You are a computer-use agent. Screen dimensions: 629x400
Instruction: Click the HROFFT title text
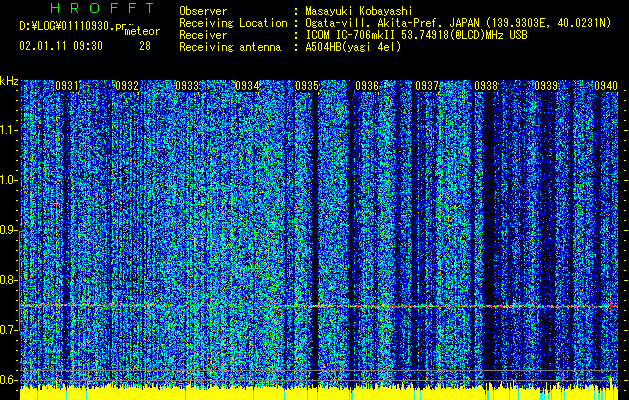coord(102,8)
